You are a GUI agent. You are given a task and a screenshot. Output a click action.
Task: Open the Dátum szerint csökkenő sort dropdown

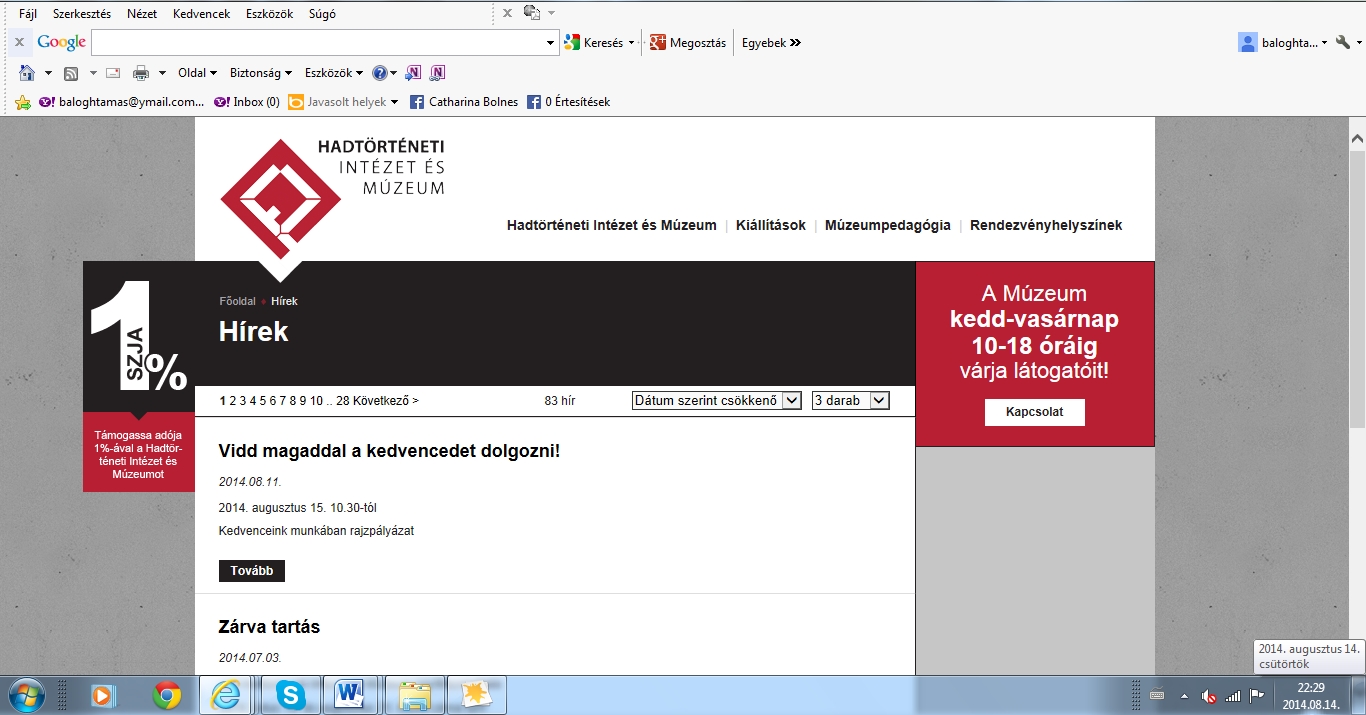click(717, 400)
